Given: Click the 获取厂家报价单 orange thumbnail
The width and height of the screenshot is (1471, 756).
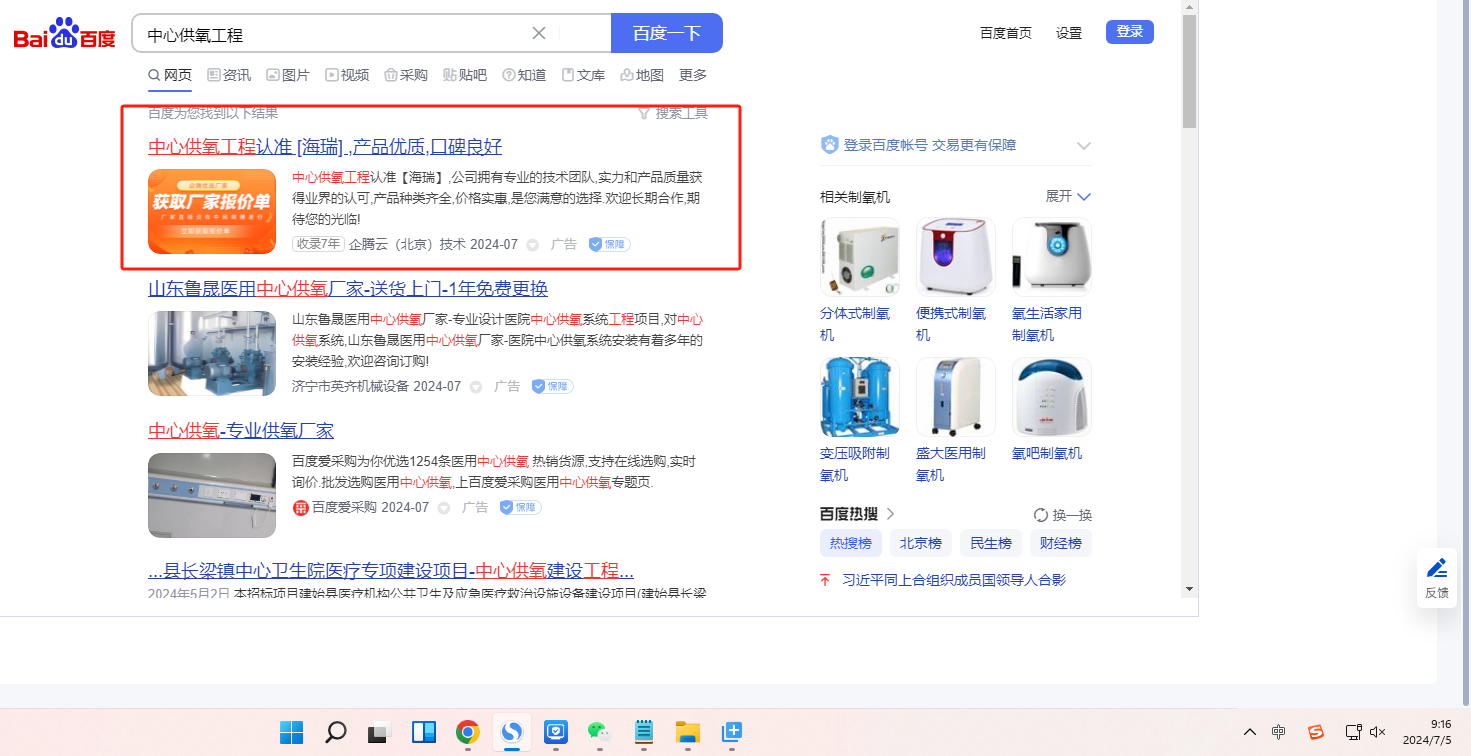Looking at the screenshot, I should point(212,211).
